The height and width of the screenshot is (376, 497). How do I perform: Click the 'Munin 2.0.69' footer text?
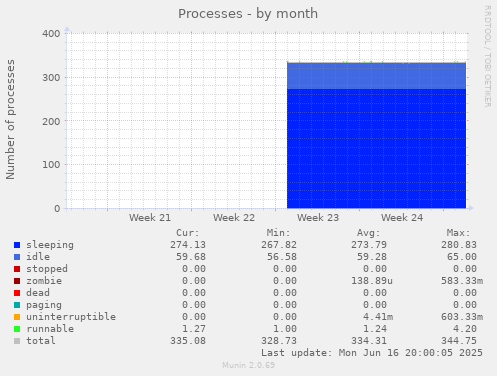click(249, 365)
